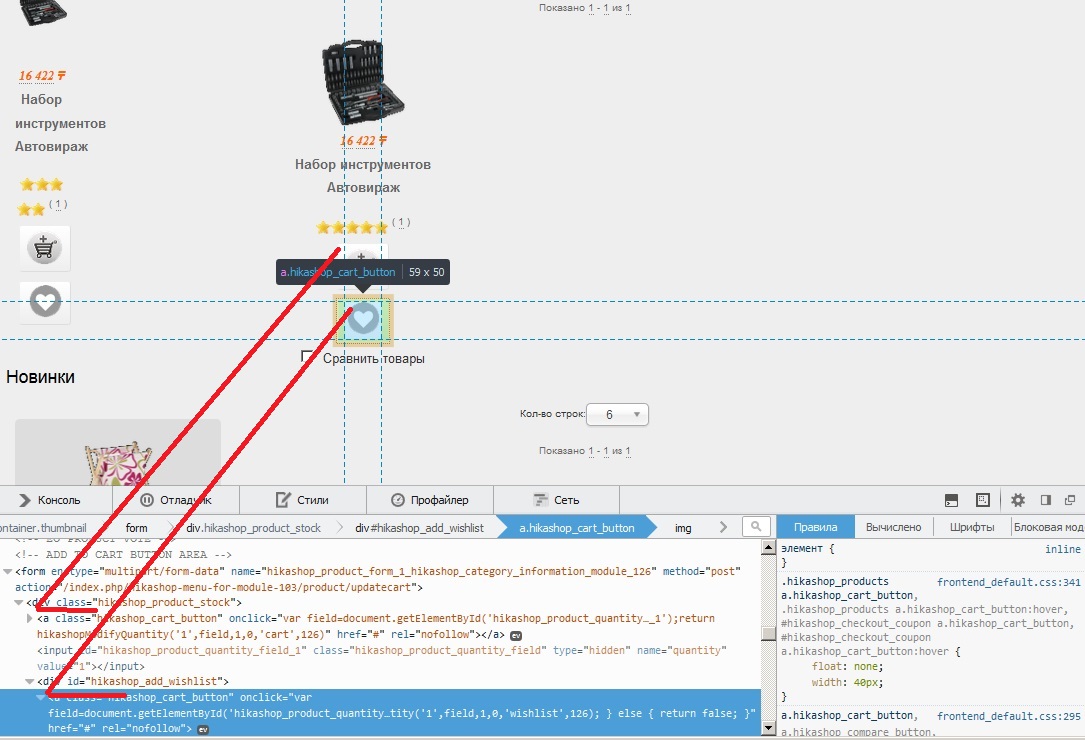
Task: Collapse the form element tree node
Action: click(x=8, y=571)
